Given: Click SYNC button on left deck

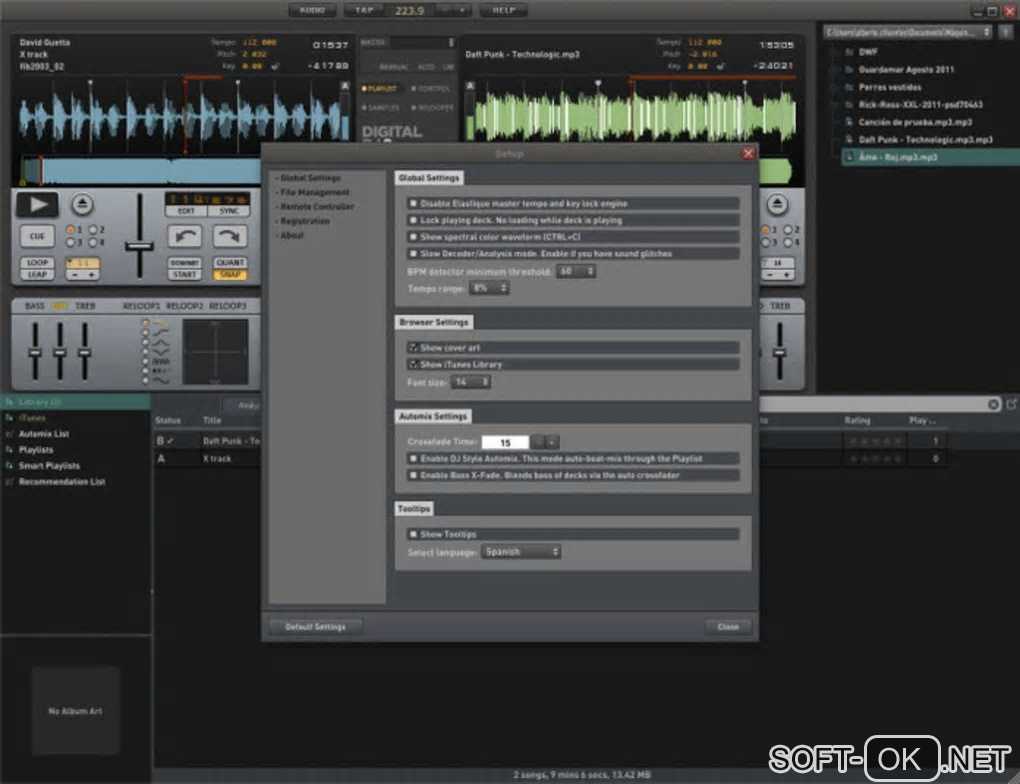Looking at the screenshot, I should [x=229, y=211].
